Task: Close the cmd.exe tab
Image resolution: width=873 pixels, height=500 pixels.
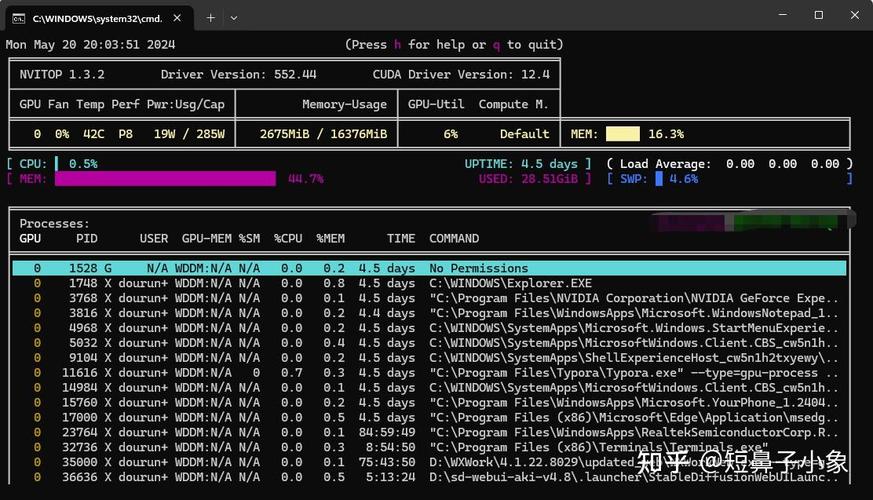Action: [178, 18]
